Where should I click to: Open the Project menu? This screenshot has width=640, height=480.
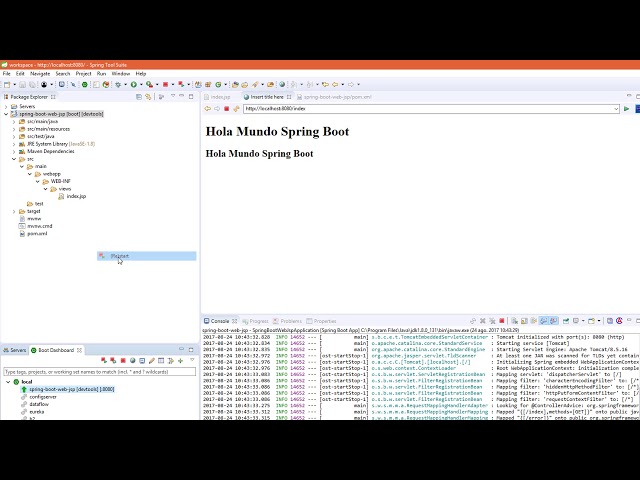pyautogui.click(x=83, y=74)
